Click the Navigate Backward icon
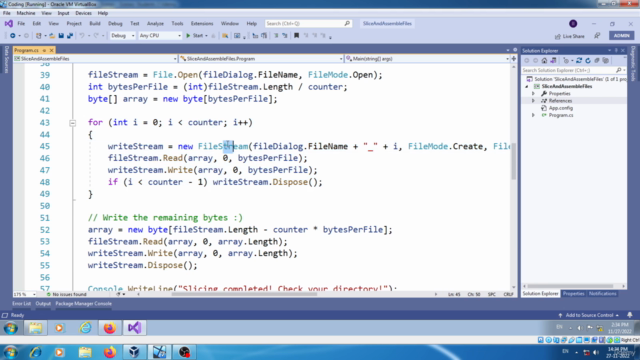Image resolution: width=640 pixels, height=360 pixels. pyautogui.click(x=13, y=36)
